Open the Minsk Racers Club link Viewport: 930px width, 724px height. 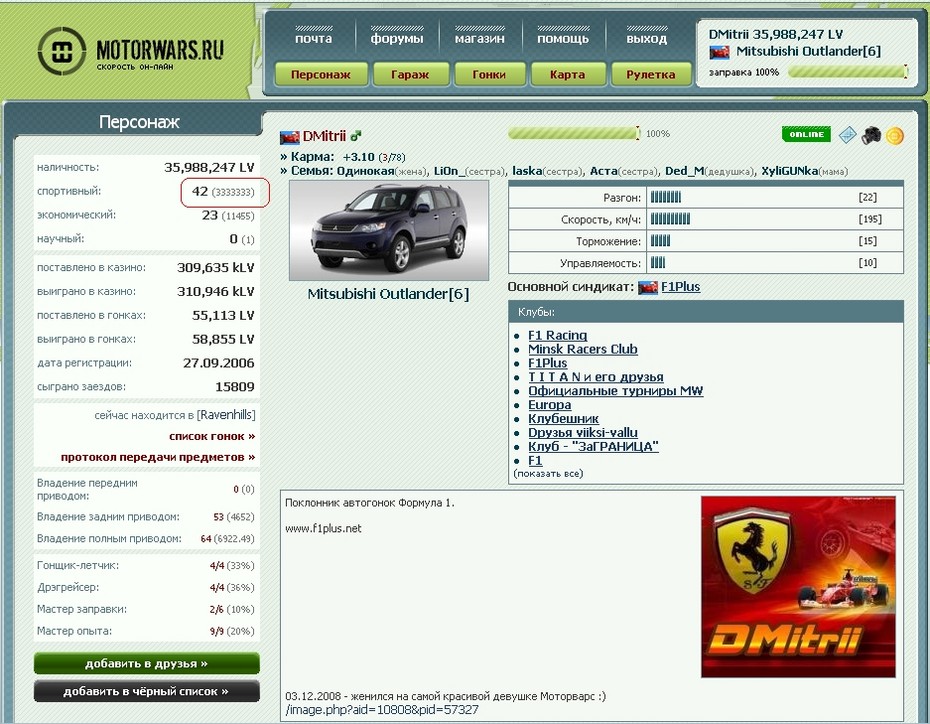[x=583, y=349]
